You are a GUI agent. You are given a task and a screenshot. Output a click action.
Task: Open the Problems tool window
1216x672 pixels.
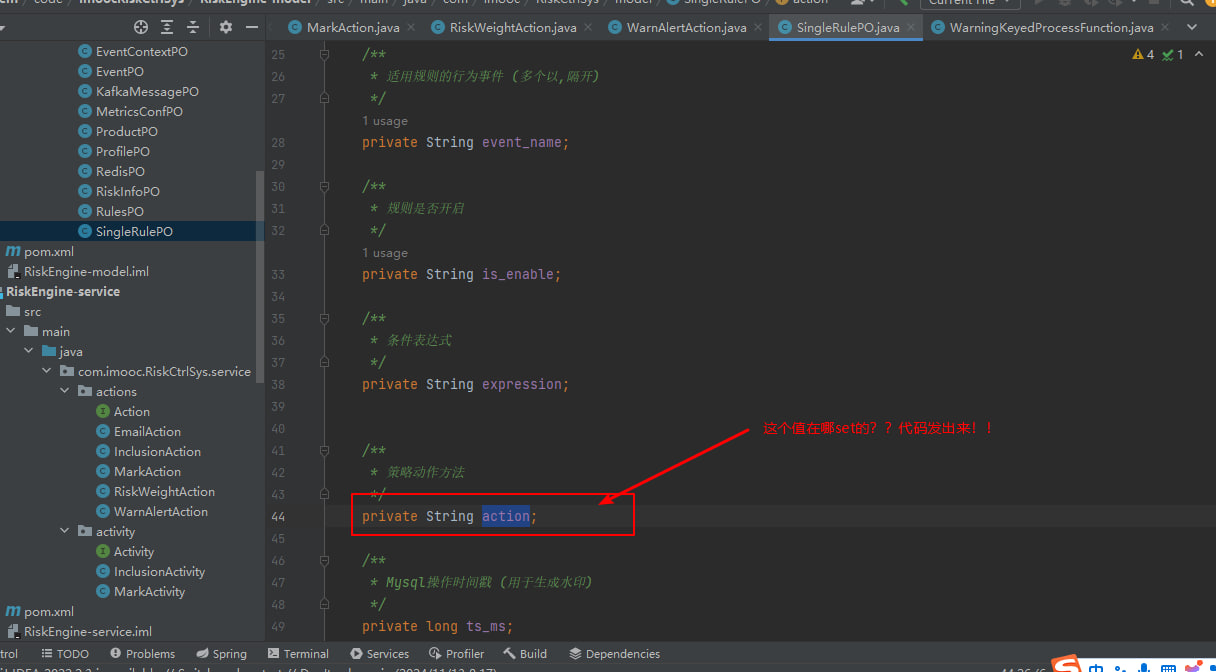point(141,653)
